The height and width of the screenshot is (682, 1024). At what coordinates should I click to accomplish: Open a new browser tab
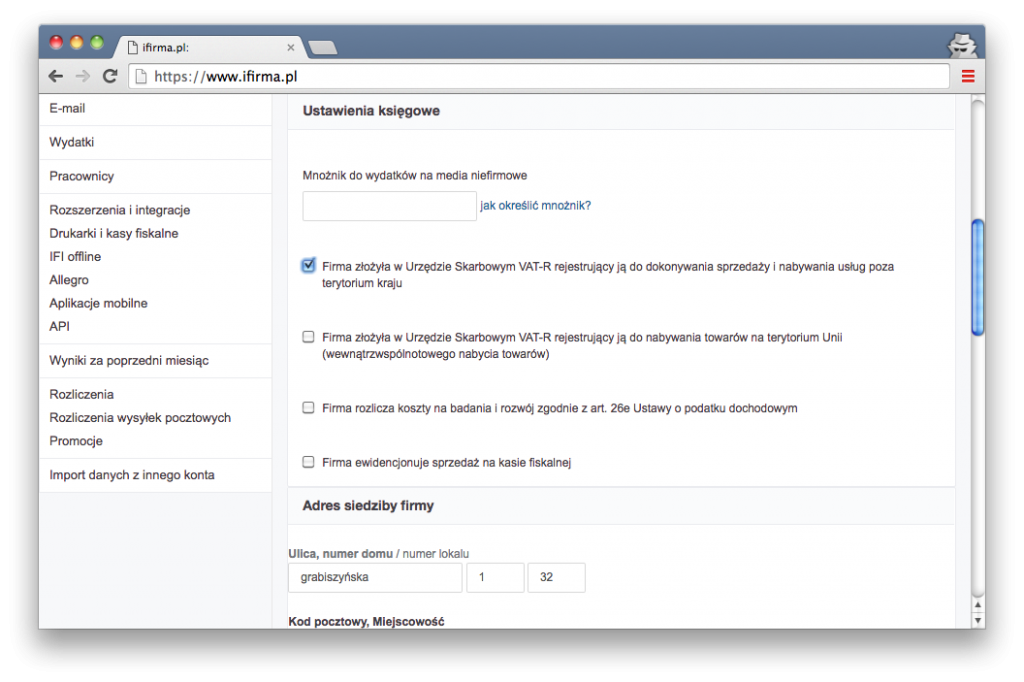[x=323, y=47]
